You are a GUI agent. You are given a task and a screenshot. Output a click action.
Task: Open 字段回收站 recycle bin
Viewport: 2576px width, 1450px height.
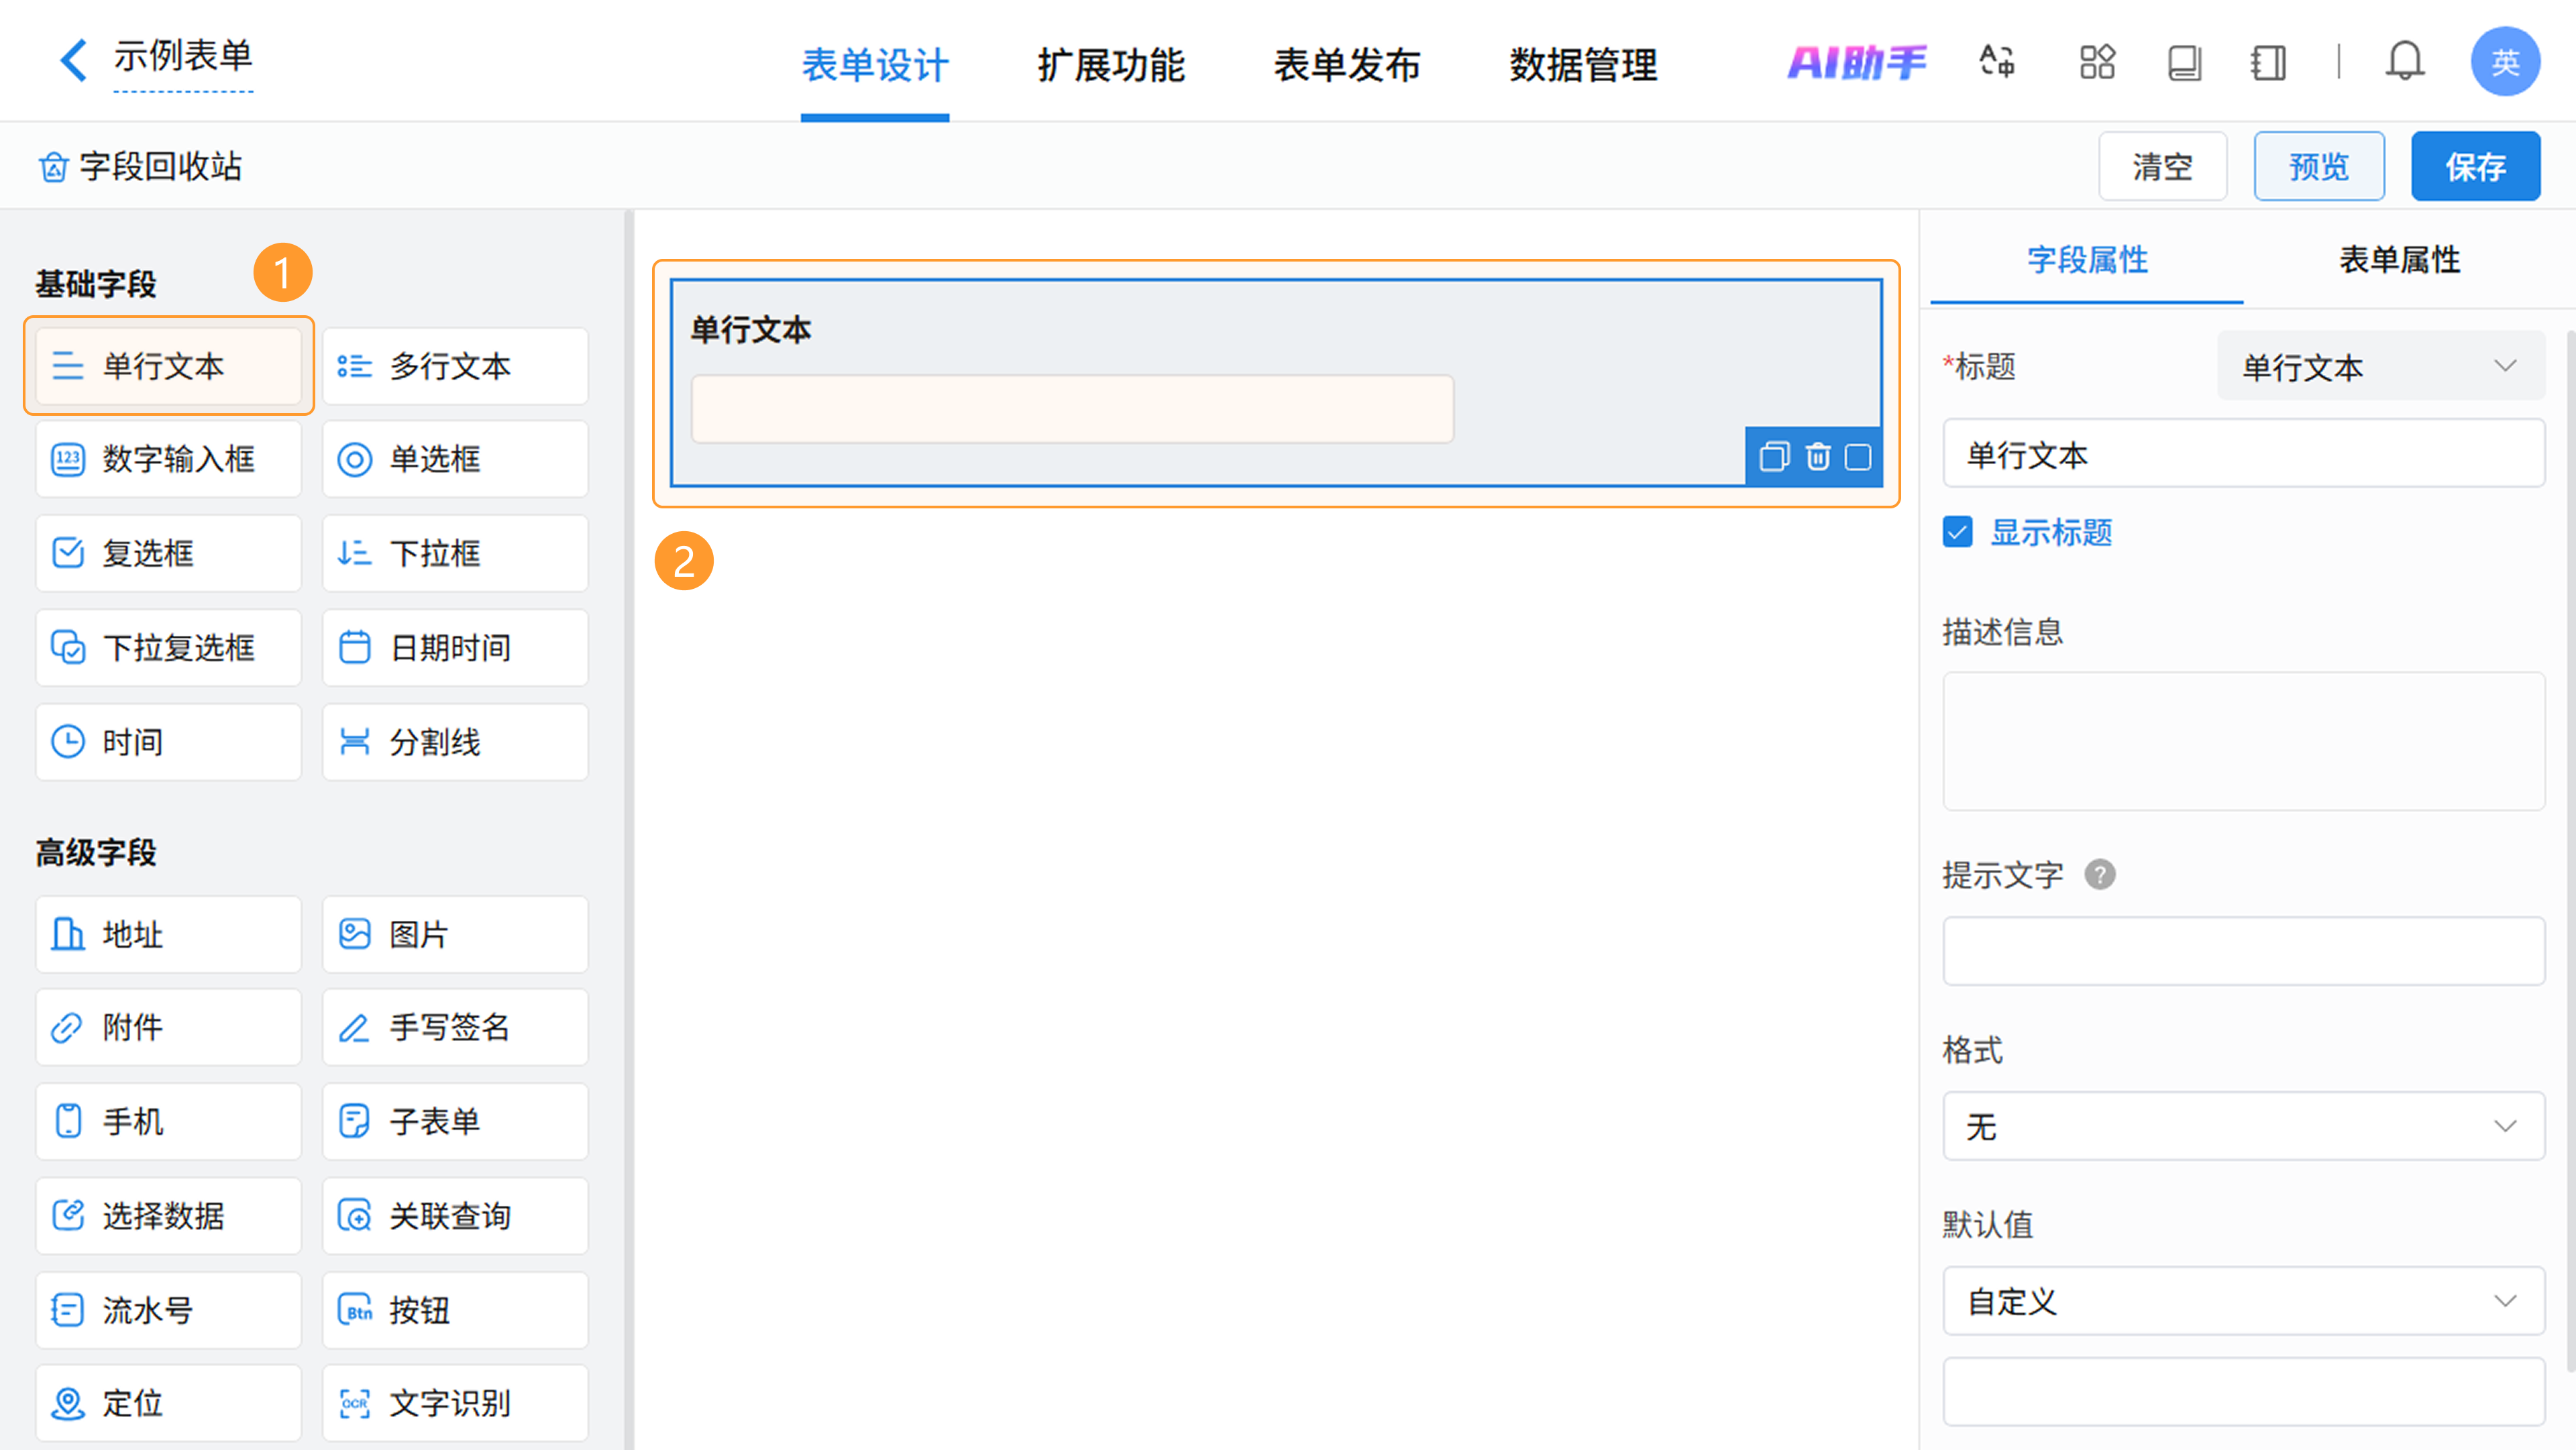click(x=140, y=166)
